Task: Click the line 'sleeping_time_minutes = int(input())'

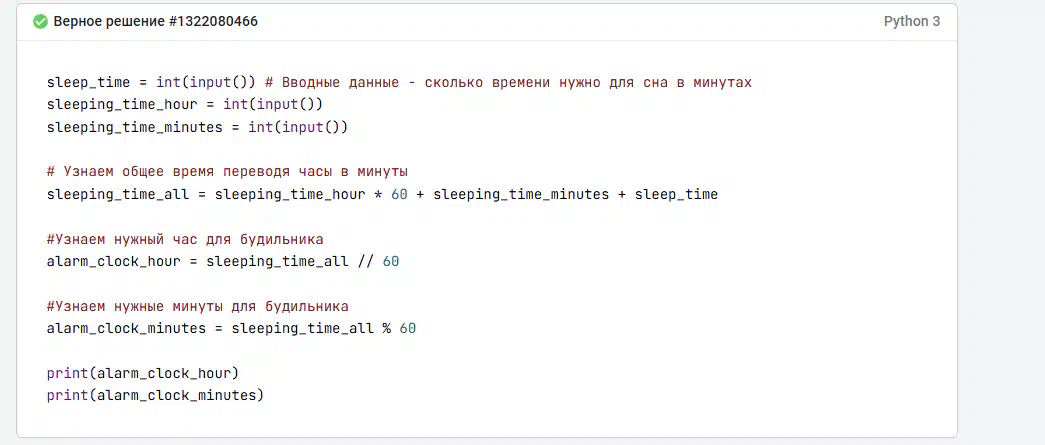Action: 197,127
